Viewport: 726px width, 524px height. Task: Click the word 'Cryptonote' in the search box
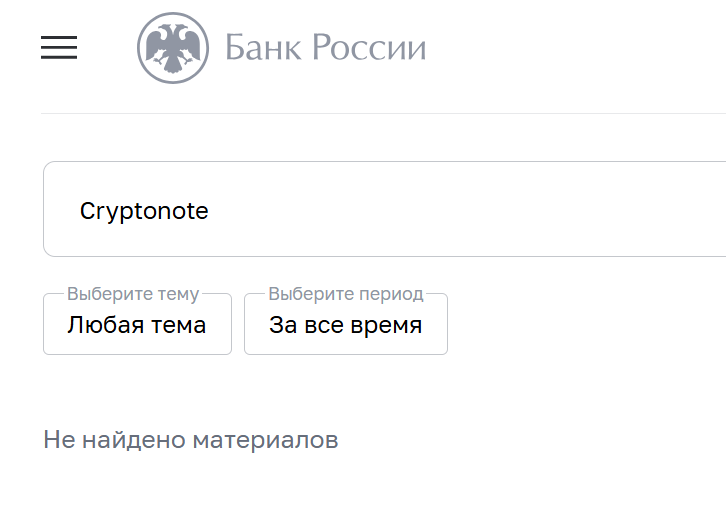[144, 212]
